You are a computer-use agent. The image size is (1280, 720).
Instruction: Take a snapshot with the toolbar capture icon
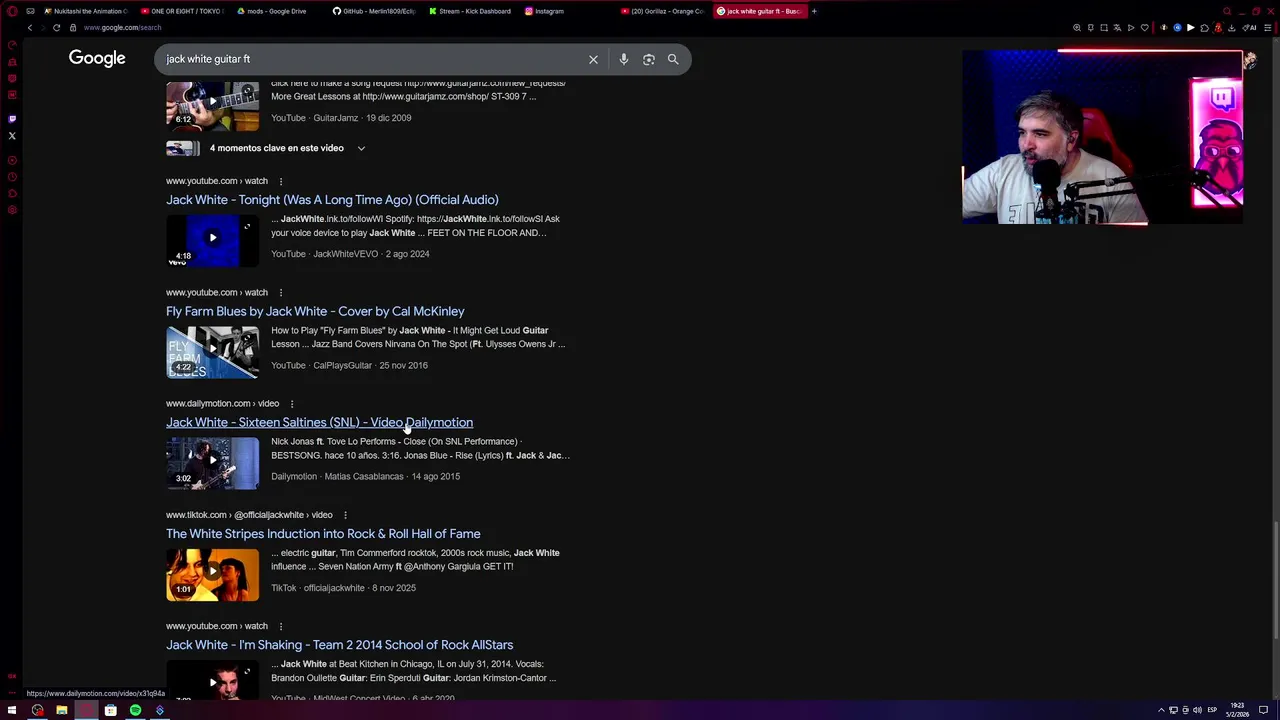(x=1104, y=28)
